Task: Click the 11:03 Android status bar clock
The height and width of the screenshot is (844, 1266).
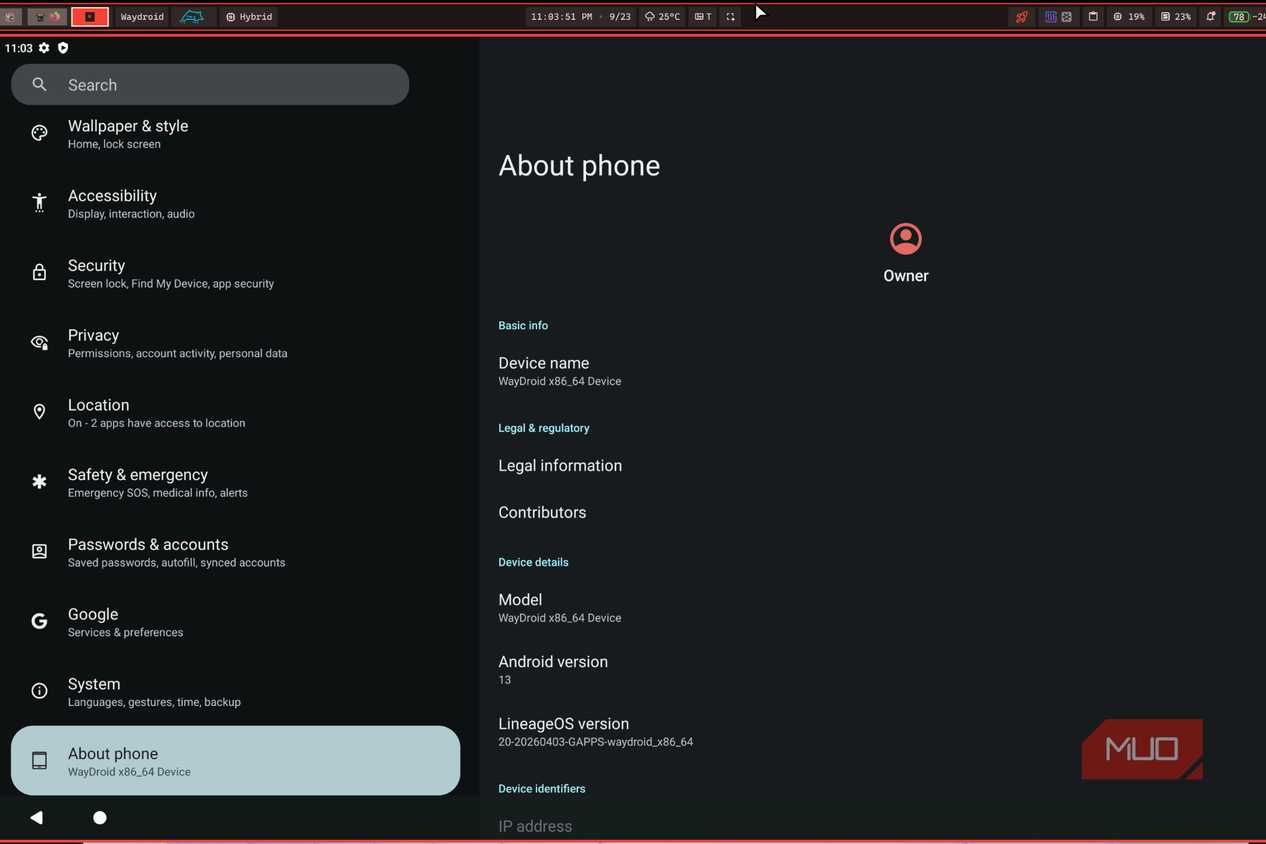Action: point(19,48)
